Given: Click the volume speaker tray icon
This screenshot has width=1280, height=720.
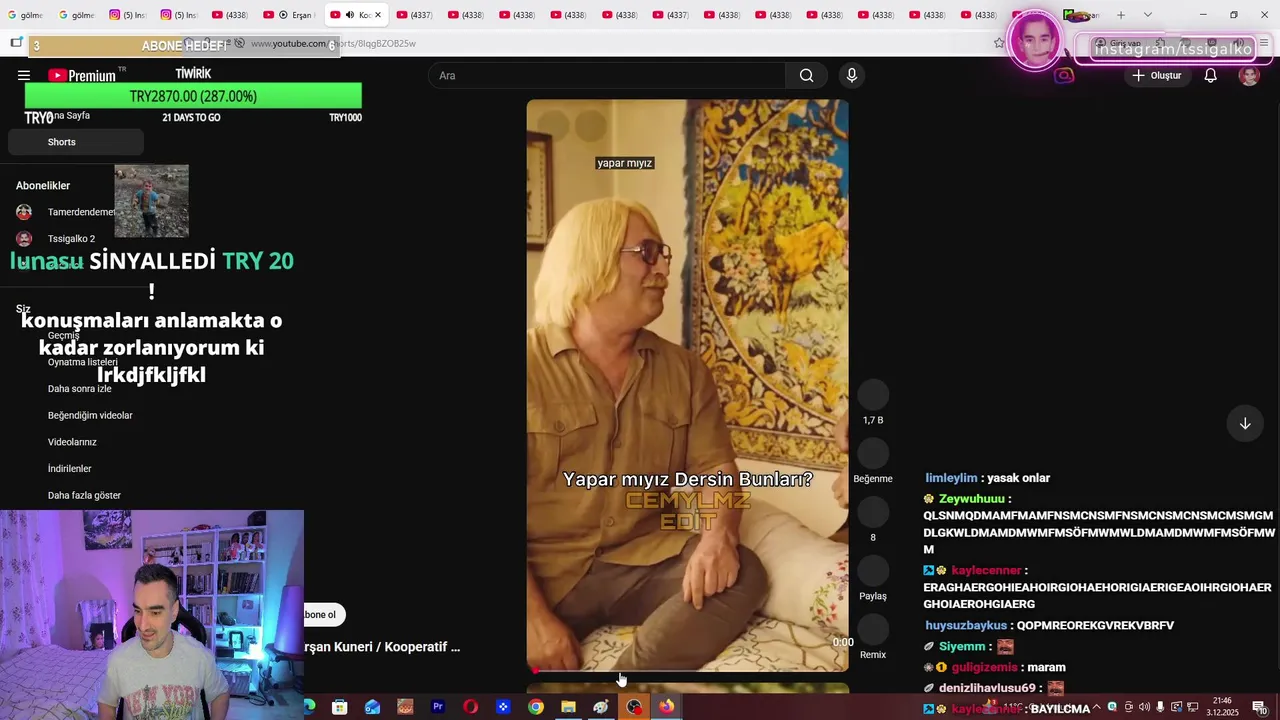Looking at the screenshot, I should [1144, 707].
